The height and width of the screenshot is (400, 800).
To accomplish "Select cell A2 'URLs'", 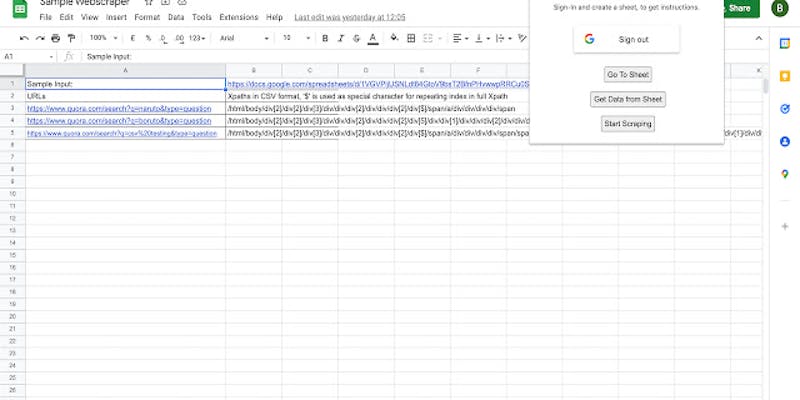I will (x=126, y=96).
